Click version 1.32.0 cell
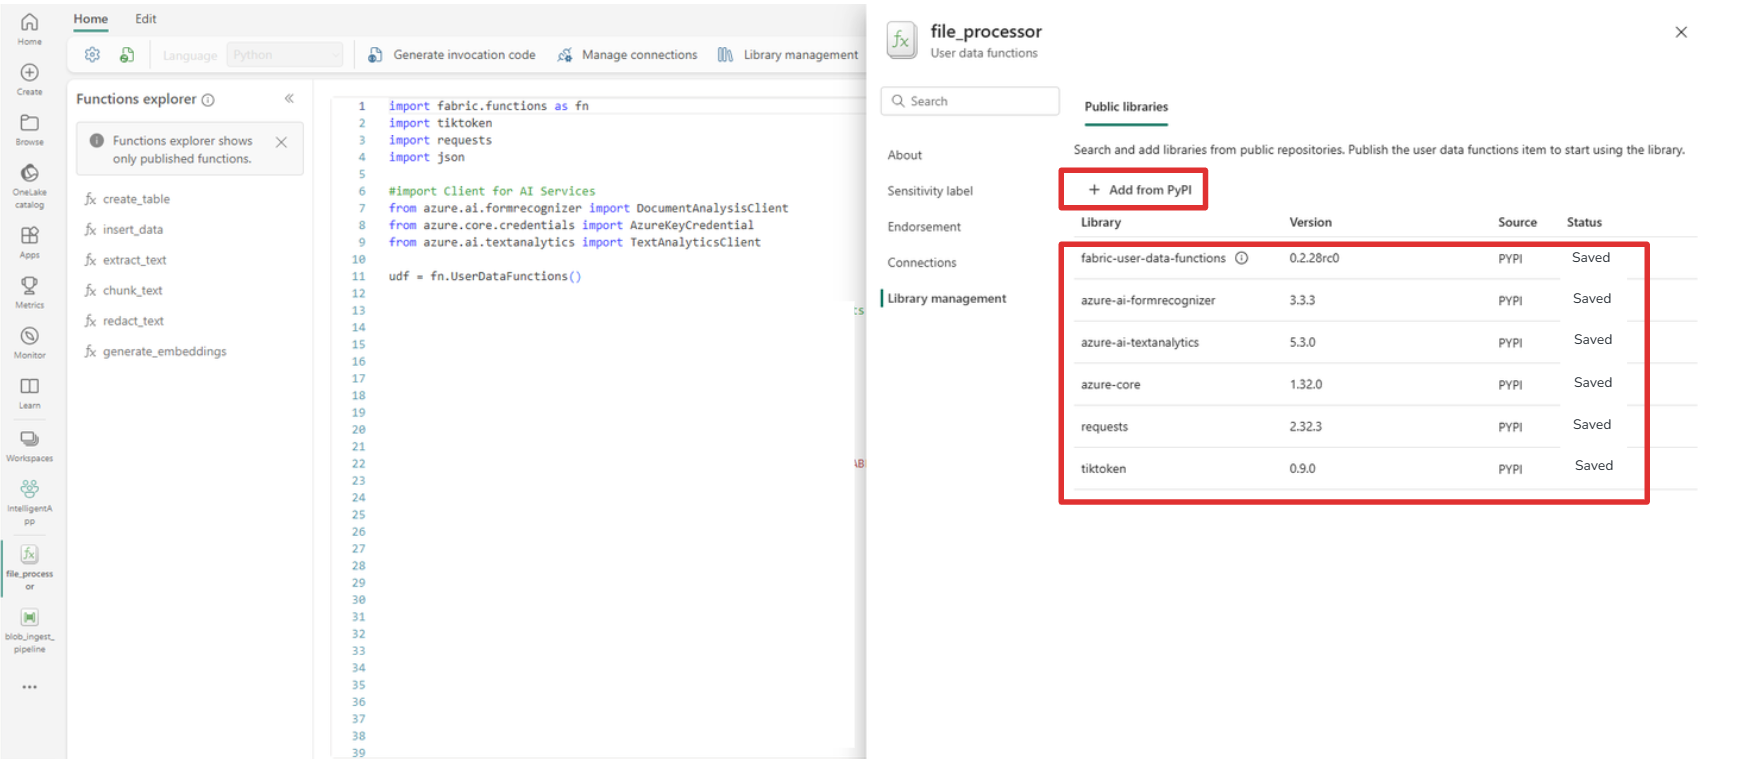Screen dimensions: 1755x759 click(1305, 384)
